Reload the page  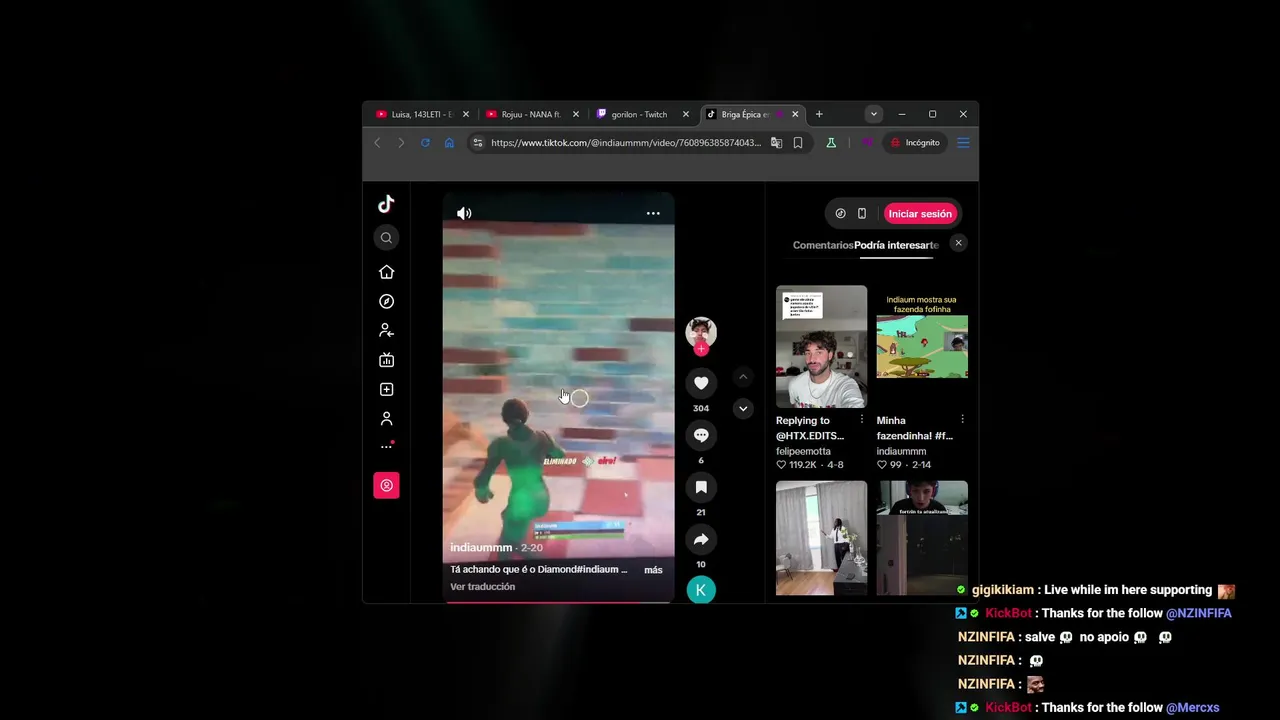click(425, 143)
